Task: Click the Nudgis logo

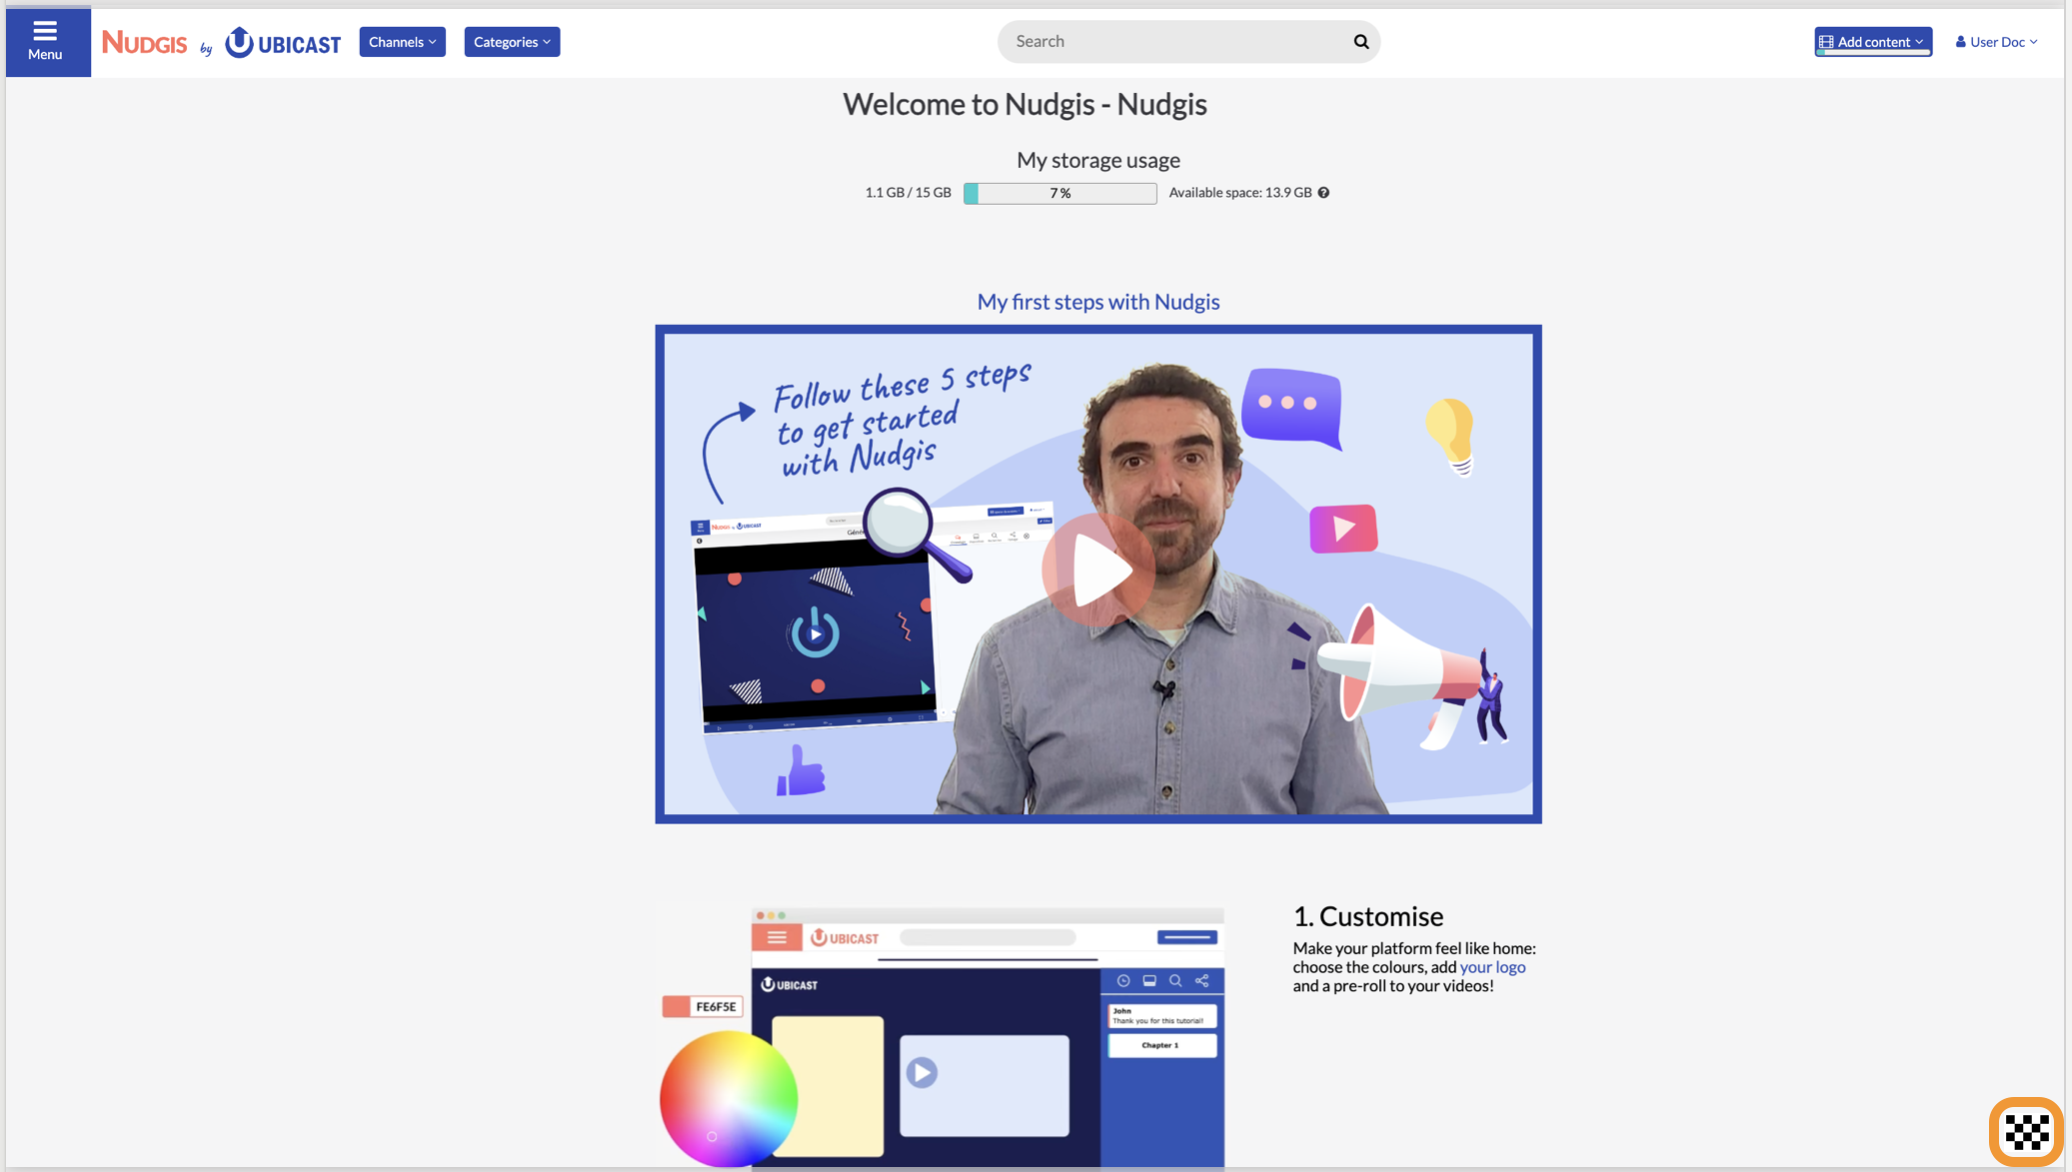Action: [x=144, y=43]
